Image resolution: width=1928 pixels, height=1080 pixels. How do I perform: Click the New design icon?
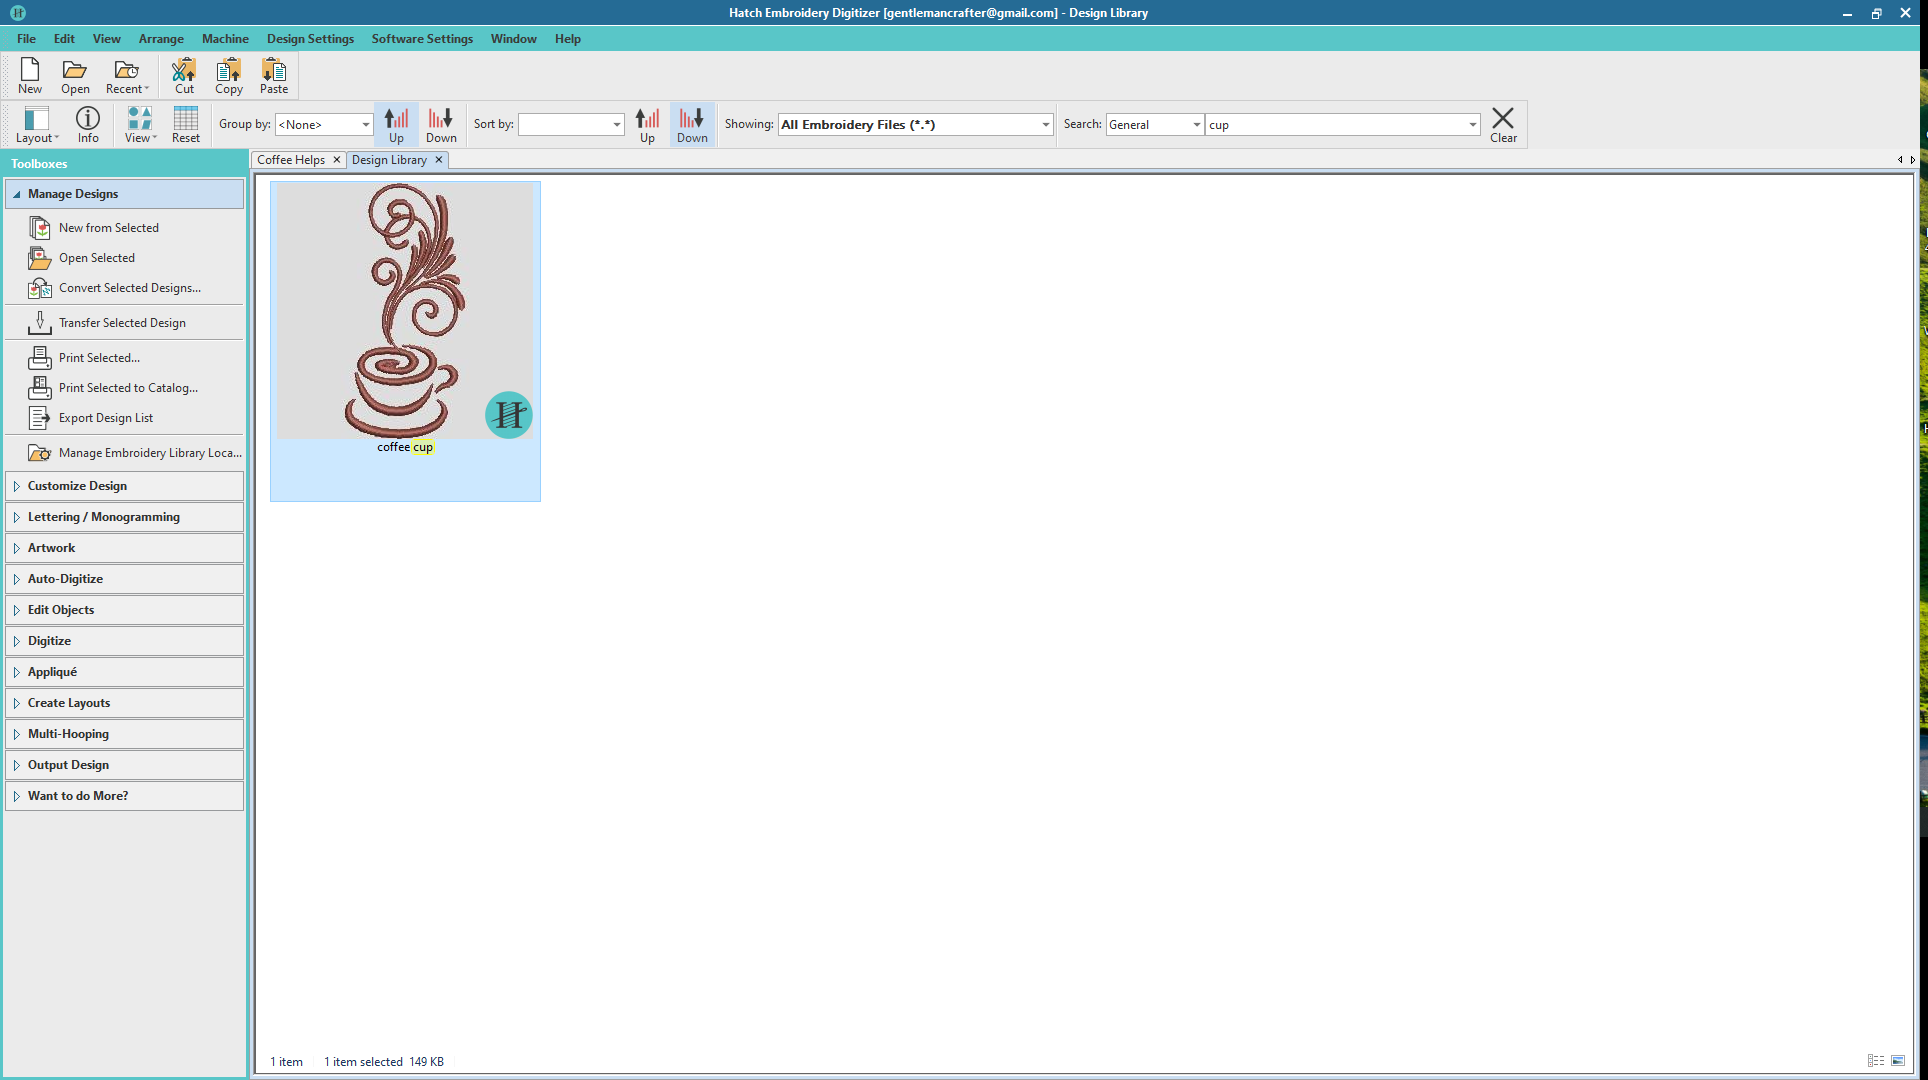(30, 70)
